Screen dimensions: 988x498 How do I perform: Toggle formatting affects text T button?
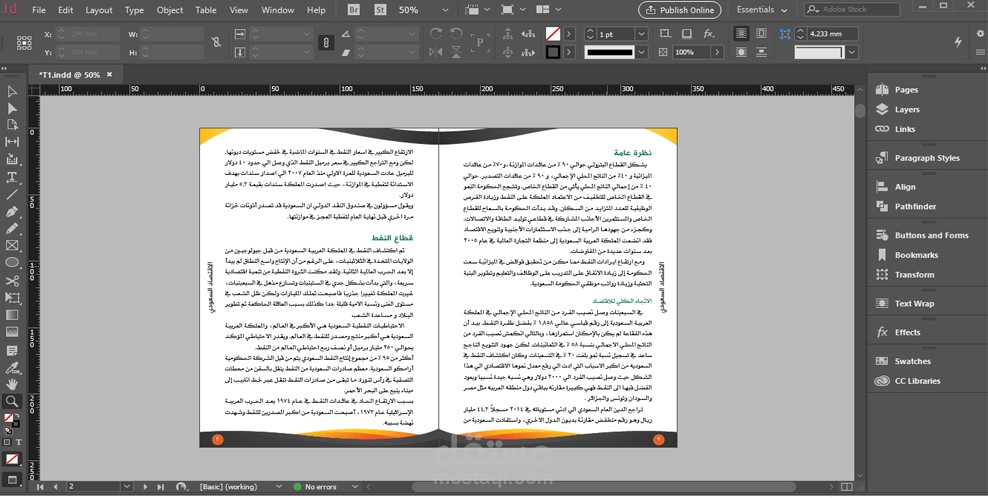coord(19,443)
